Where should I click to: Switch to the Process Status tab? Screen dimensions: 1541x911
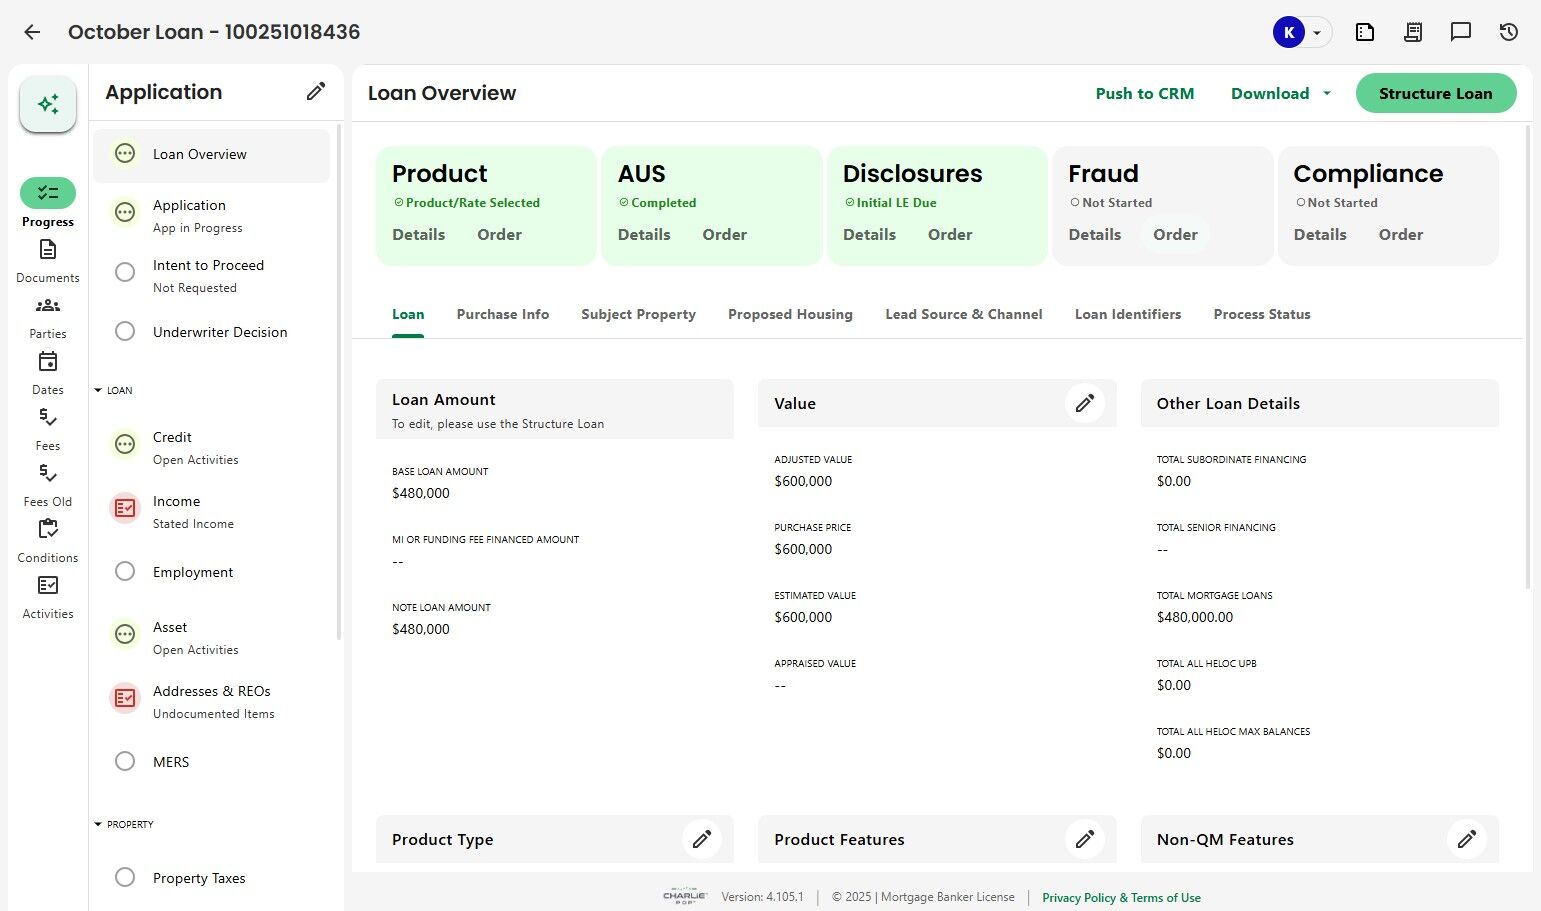[1261, 314]
